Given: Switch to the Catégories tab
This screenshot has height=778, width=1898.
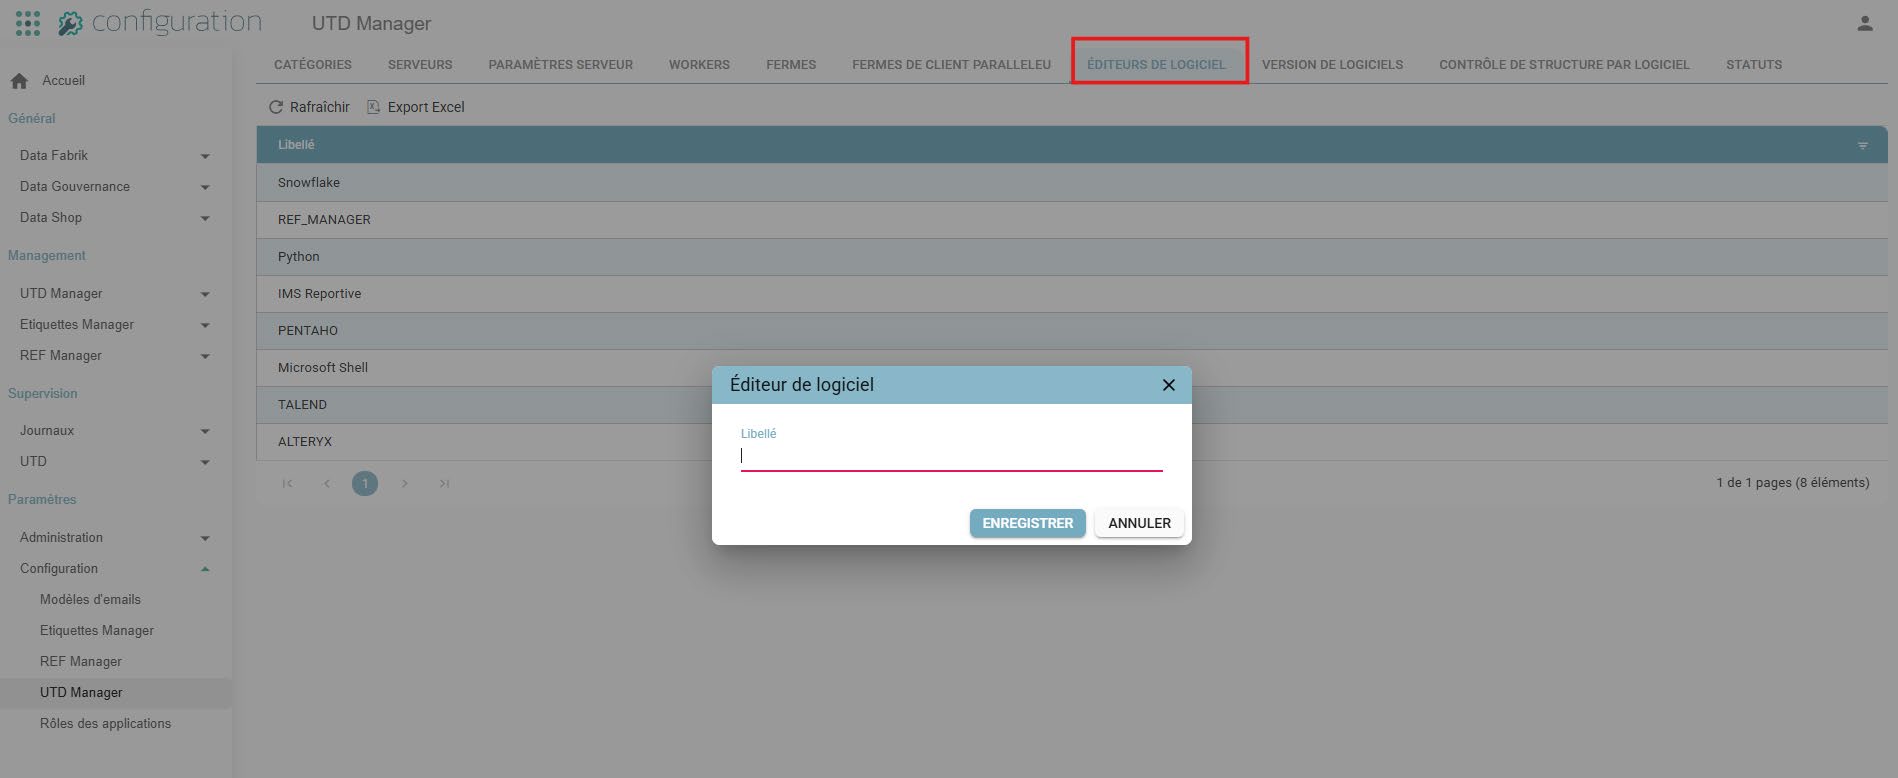Looking at the screenshot, I should pos(313,65).
